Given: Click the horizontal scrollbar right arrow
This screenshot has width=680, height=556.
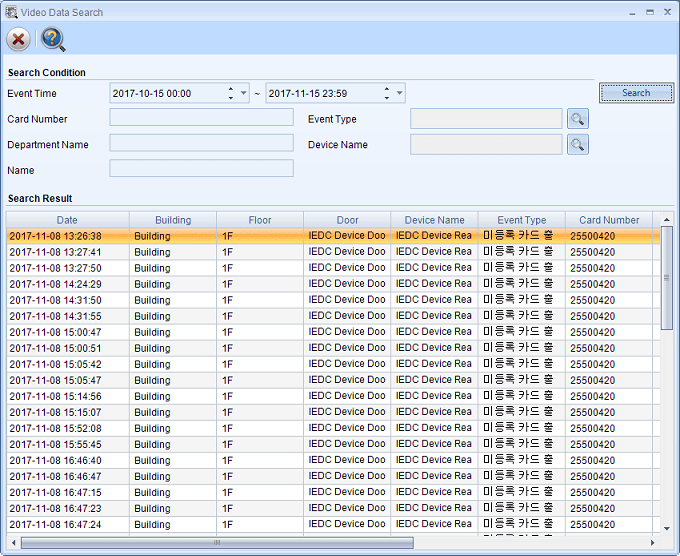Looking at the screenshot, I should pyautogui.click(x=652, y=543).
